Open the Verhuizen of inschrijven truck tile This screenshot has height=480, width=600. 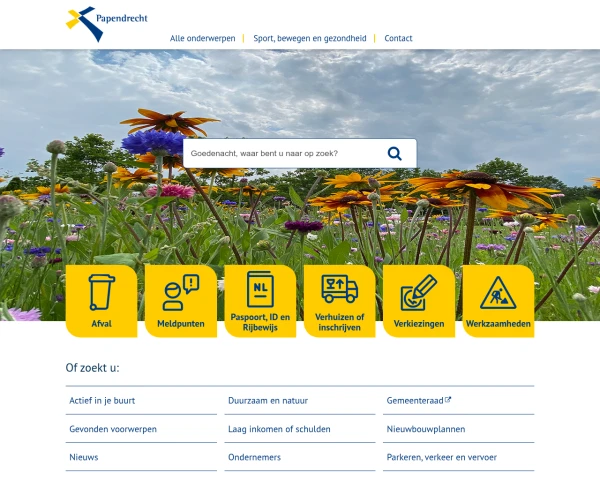pyautogui.click(x=339, y=301)
